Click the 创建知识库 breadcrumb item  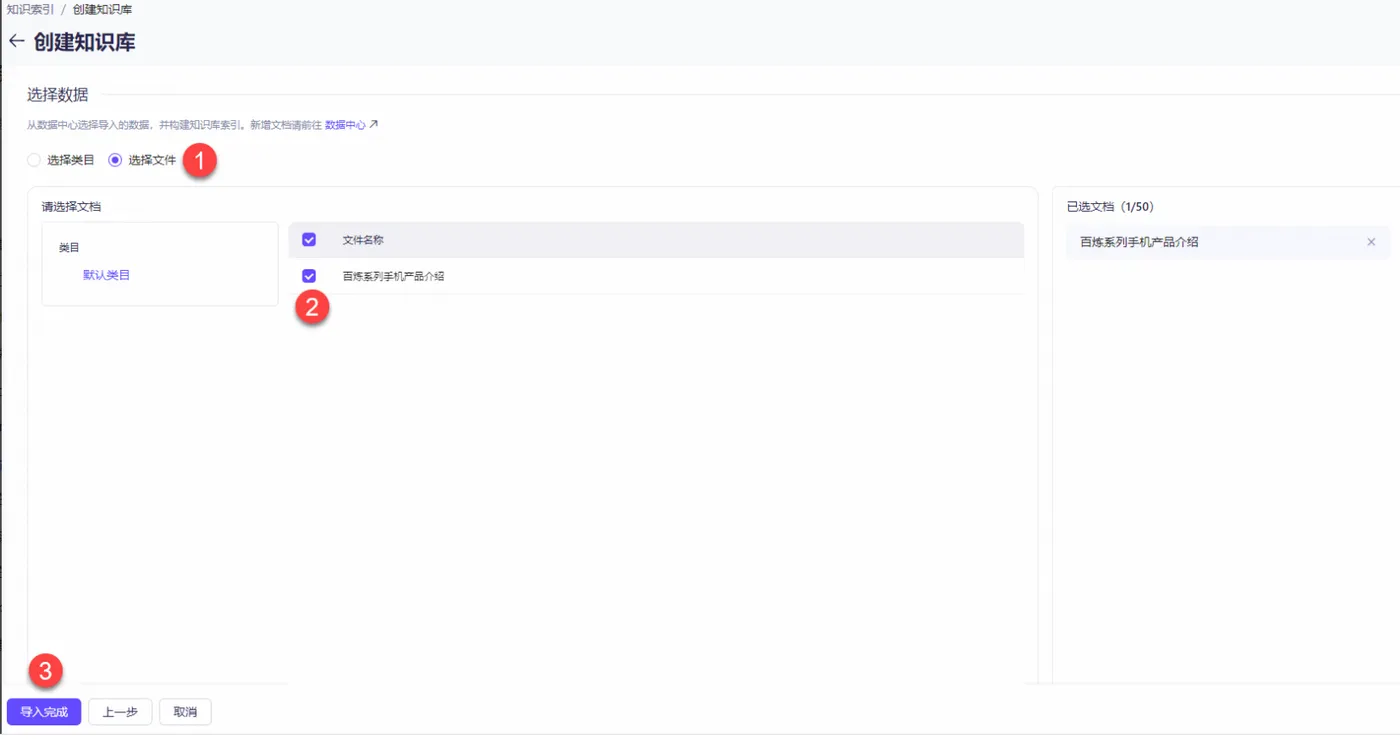click(x=102, y=9)
